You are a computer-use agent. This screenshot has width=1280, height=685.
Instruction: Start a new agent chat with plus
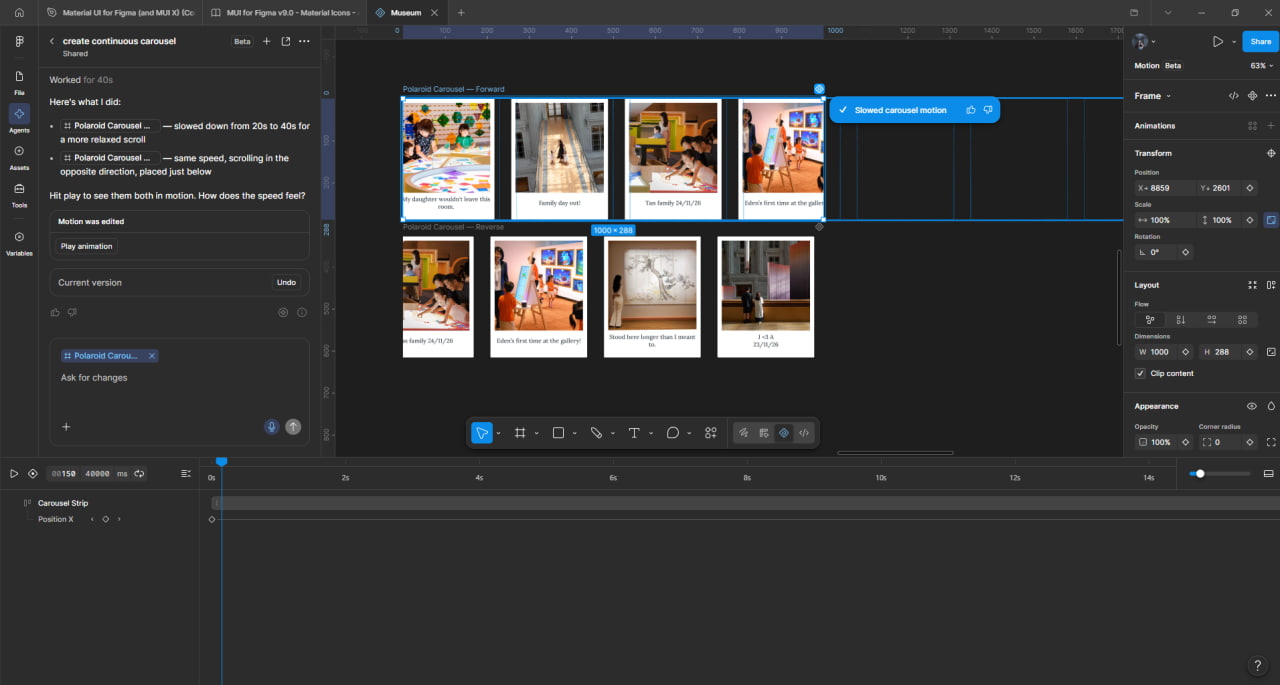(x=266, y=41)
